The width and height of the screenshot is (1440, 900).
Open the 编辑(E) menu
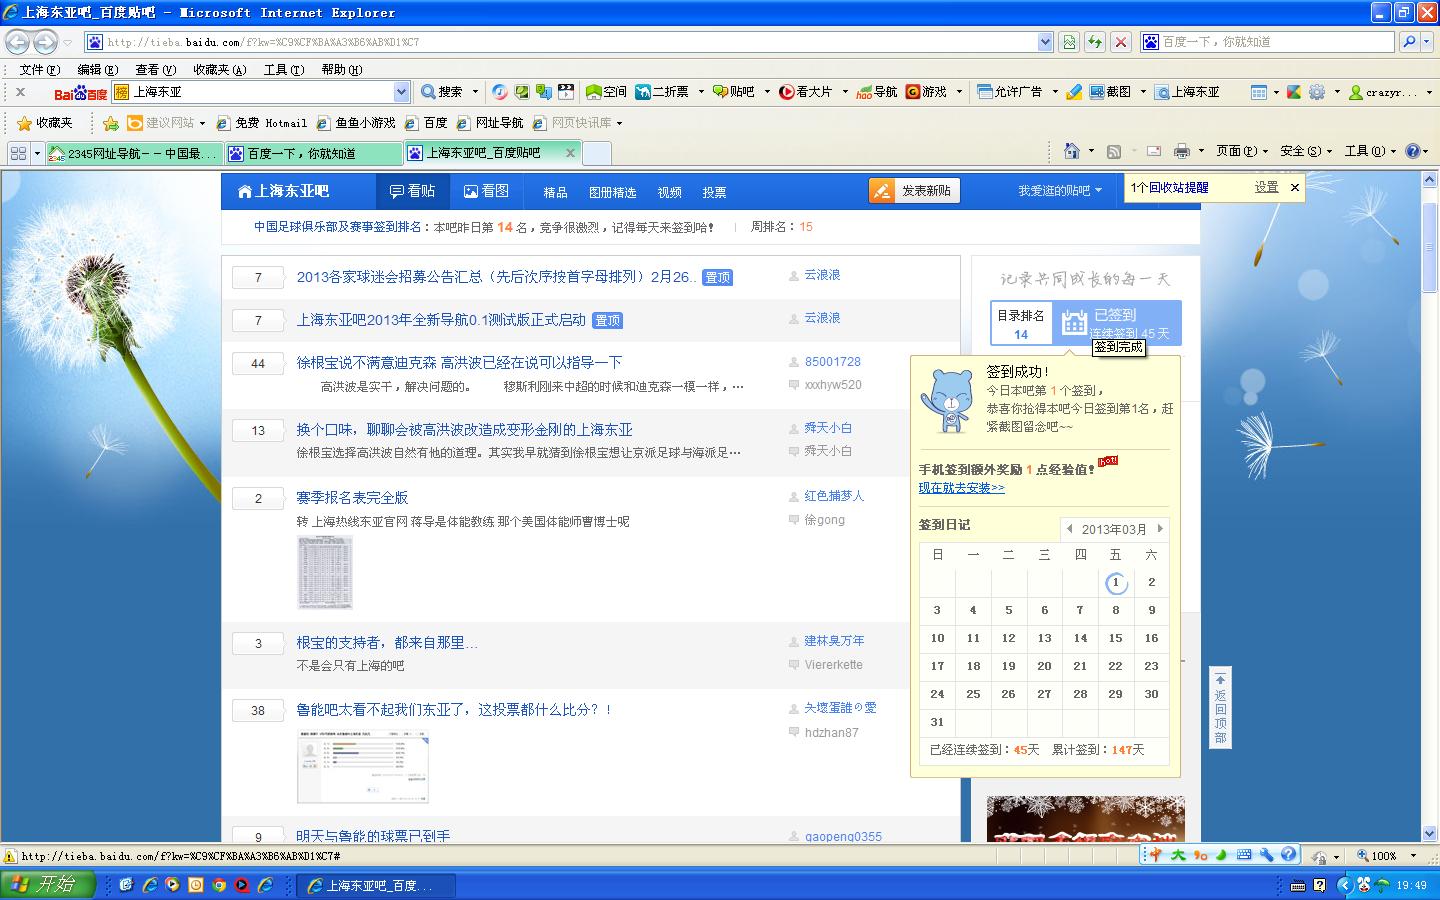coord(98,70)
